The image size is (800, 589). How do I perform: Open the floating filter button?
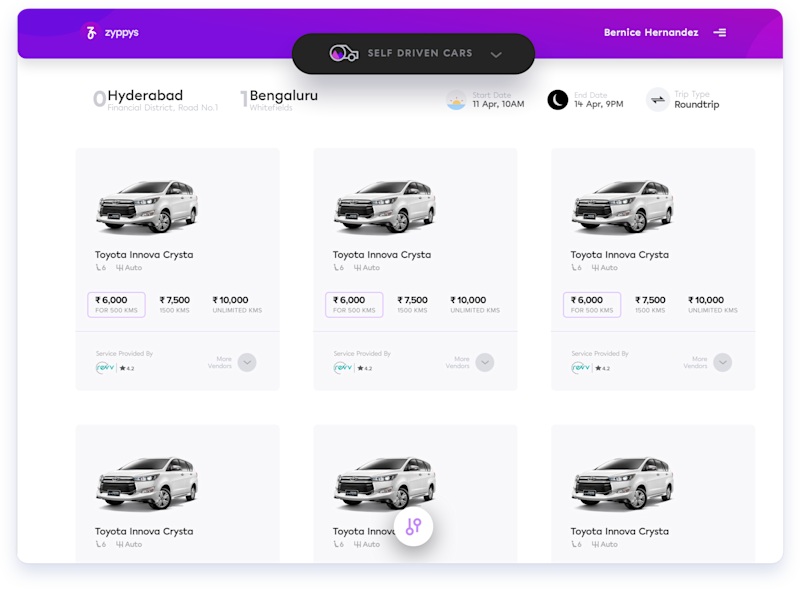(413, 526)
